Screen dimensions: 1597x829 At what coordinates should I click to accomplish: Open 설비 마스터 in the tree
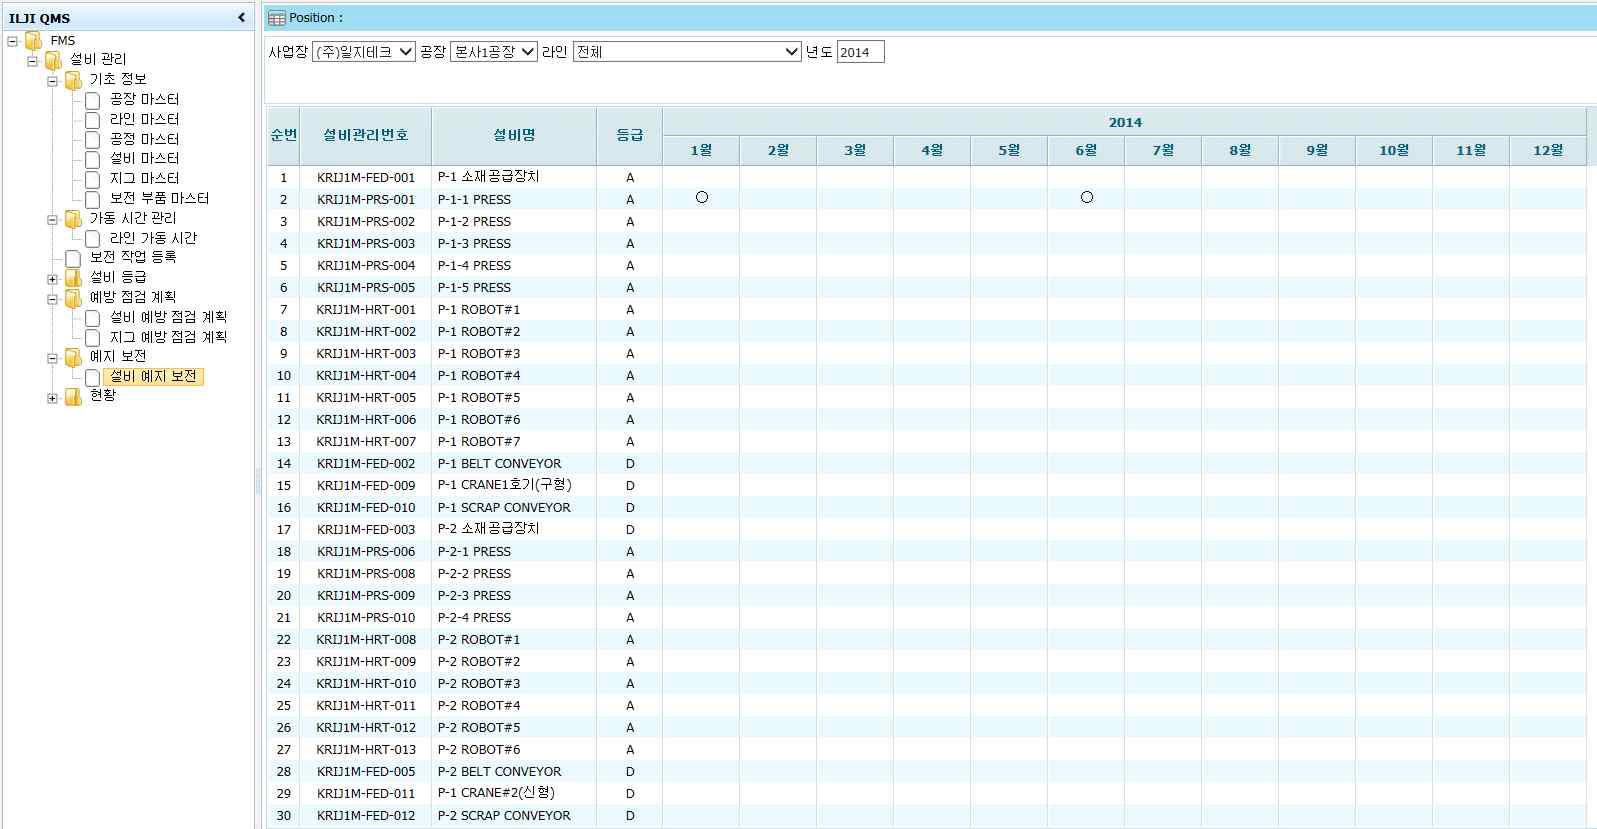point(144,159)
